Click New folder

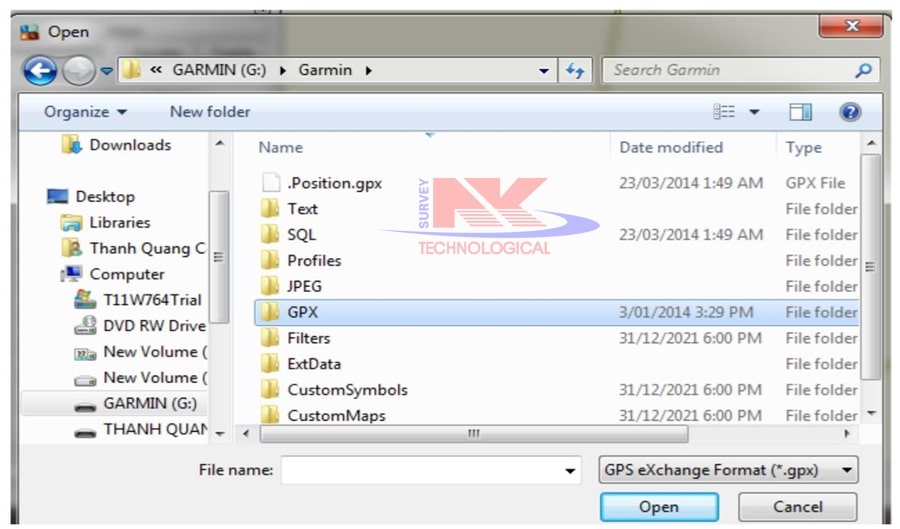(x=210, y=111)
